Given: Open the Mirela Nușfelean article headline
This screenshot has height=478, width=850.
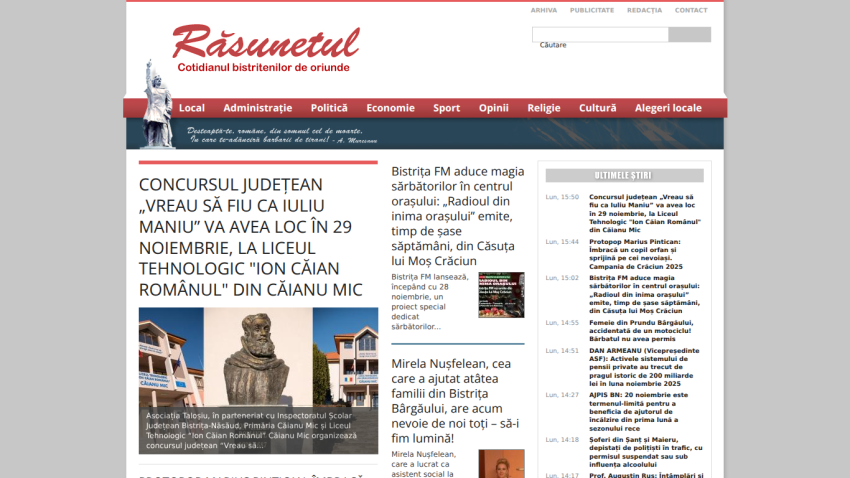Looking at the screenshot, I should point(455,401).
